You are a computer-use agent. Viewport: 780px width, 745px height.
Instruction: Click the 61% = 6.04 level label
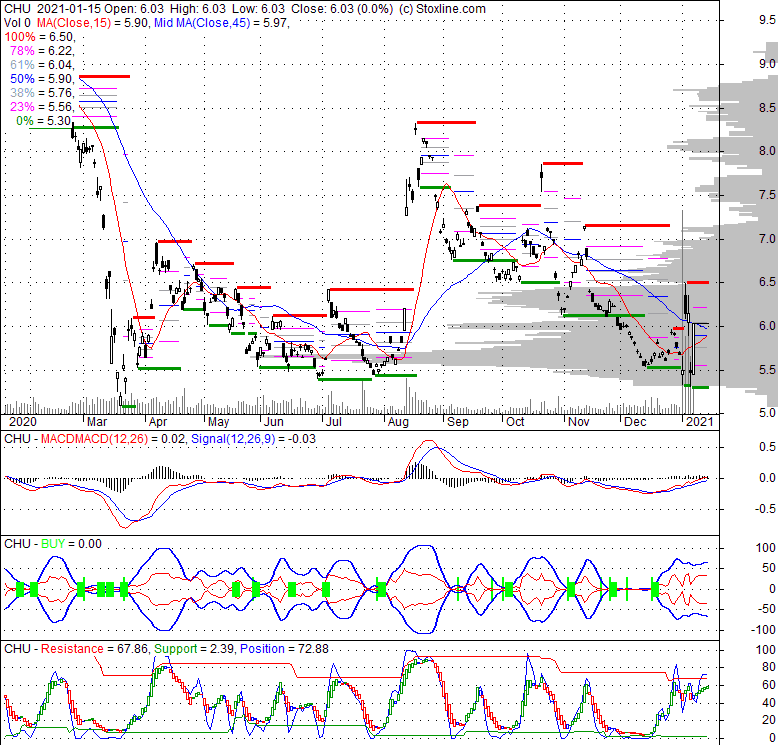click(x=42, y=65)
